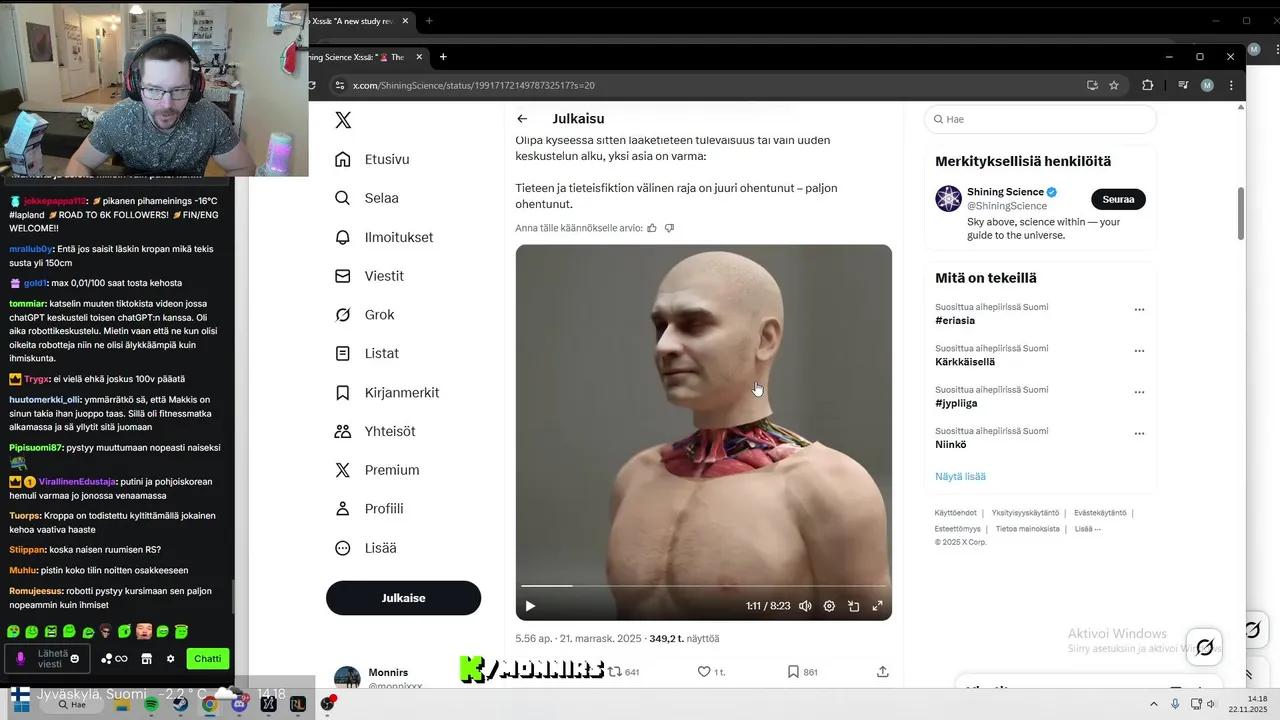Screen dimensions: 1280x720
Task: Click the Chatti send button
Action: pyautogui.click(x=207, y=659)
